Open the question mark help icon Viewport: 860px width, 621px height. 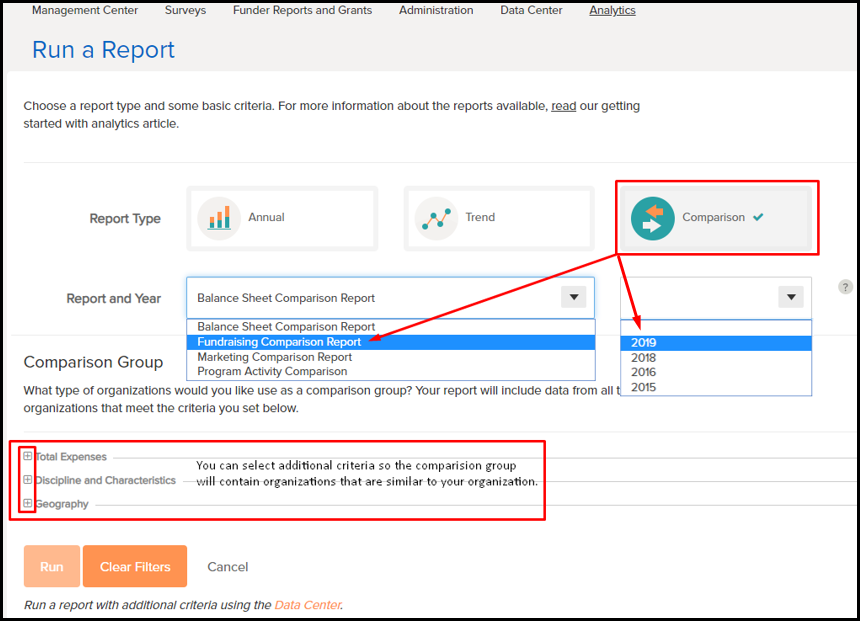tap(845, 286)
